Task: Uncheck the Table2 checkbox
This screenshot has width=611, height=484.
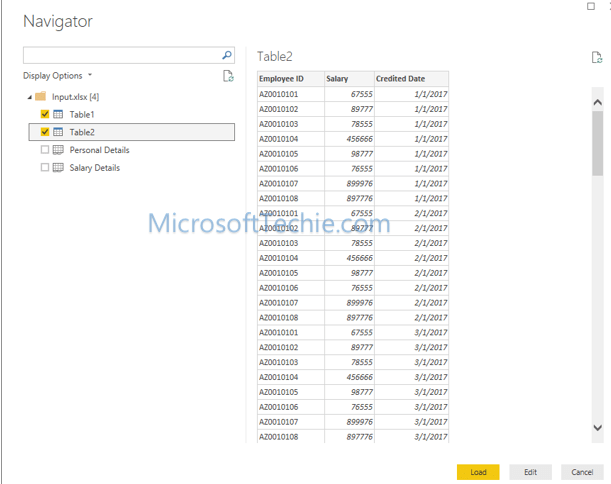Action: (45, 132)
